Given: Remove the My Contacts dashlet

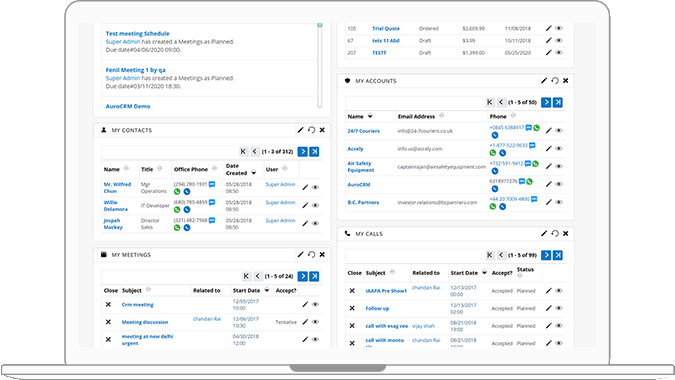Looking at the screenshot, I should click(322, 130).
